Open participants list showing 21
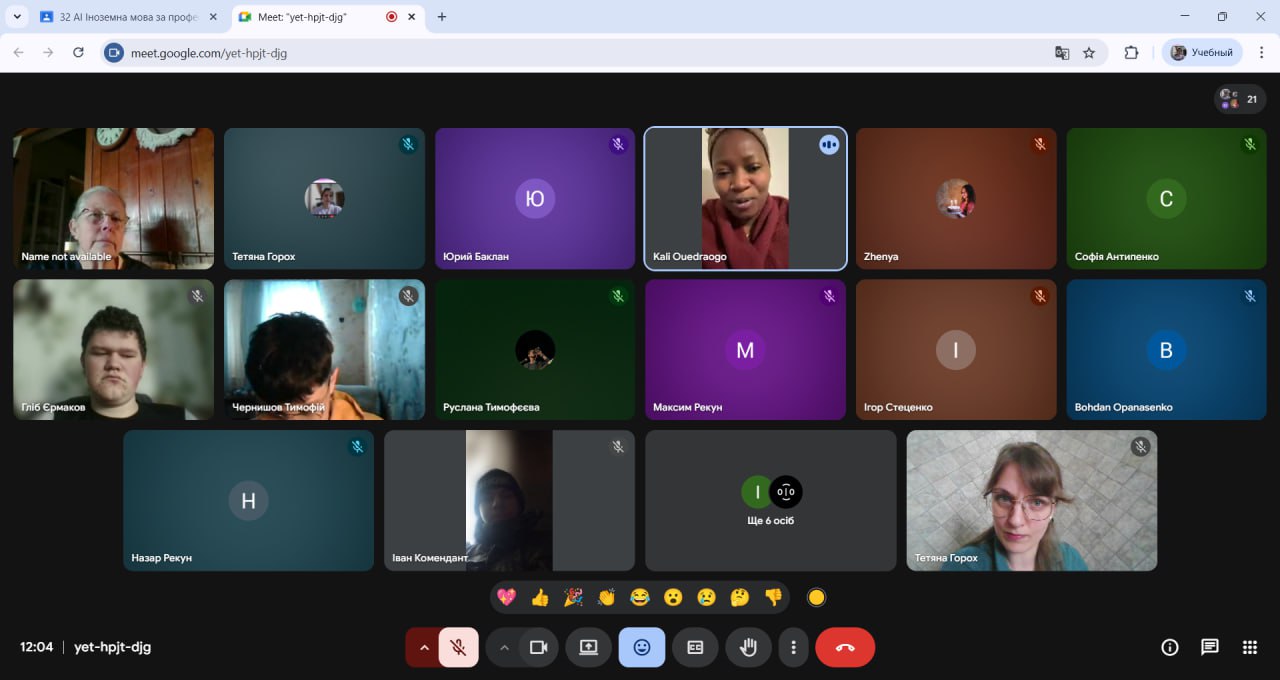This screenshot has width=1280, height=680. click(x=1240, y=99)
